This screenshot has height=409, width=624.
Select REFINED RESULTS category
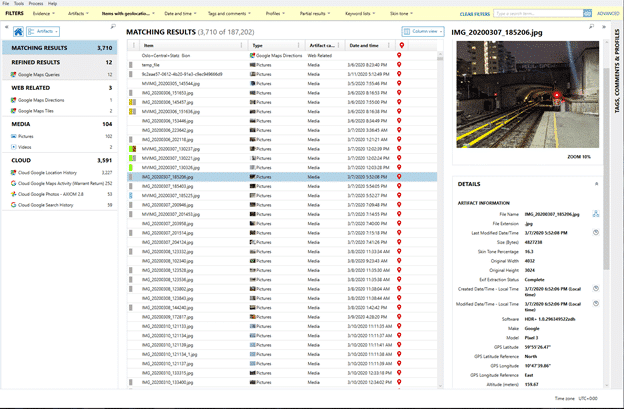coord(60,62)
